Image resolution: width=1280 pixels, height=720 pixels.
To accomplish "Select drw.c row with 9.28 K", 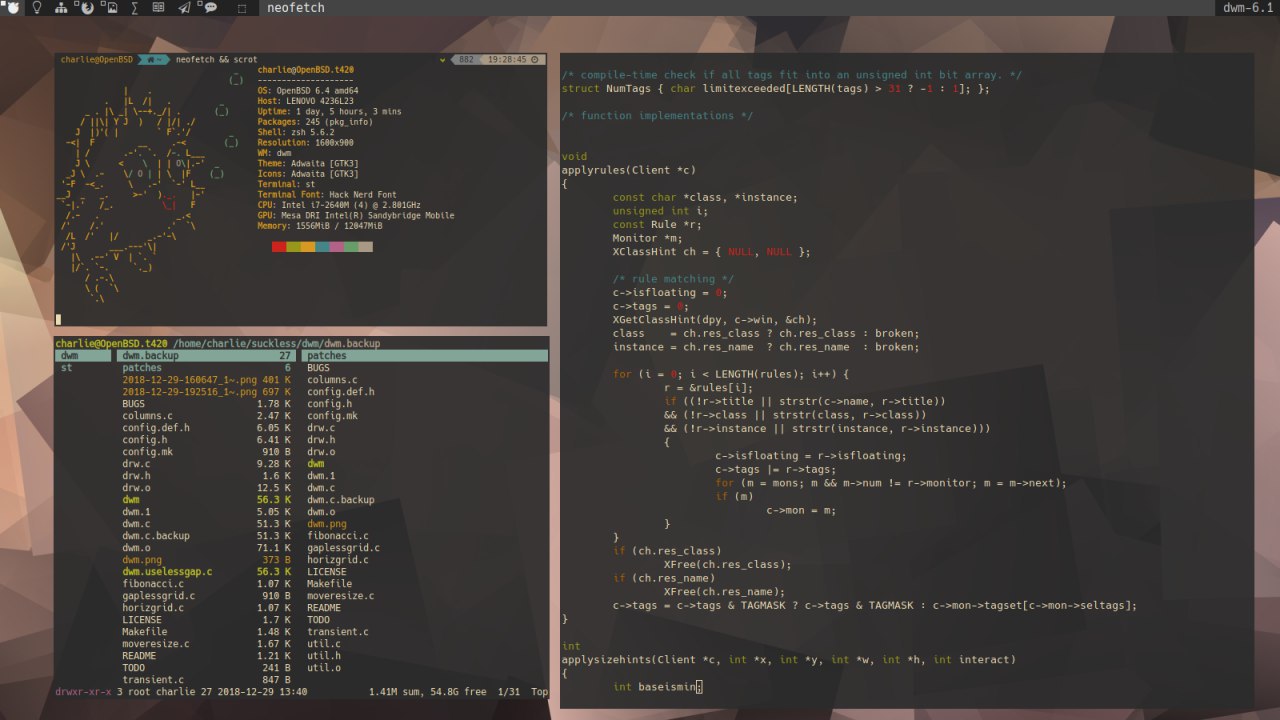I will pyautogui.click(x=207, y=464).
